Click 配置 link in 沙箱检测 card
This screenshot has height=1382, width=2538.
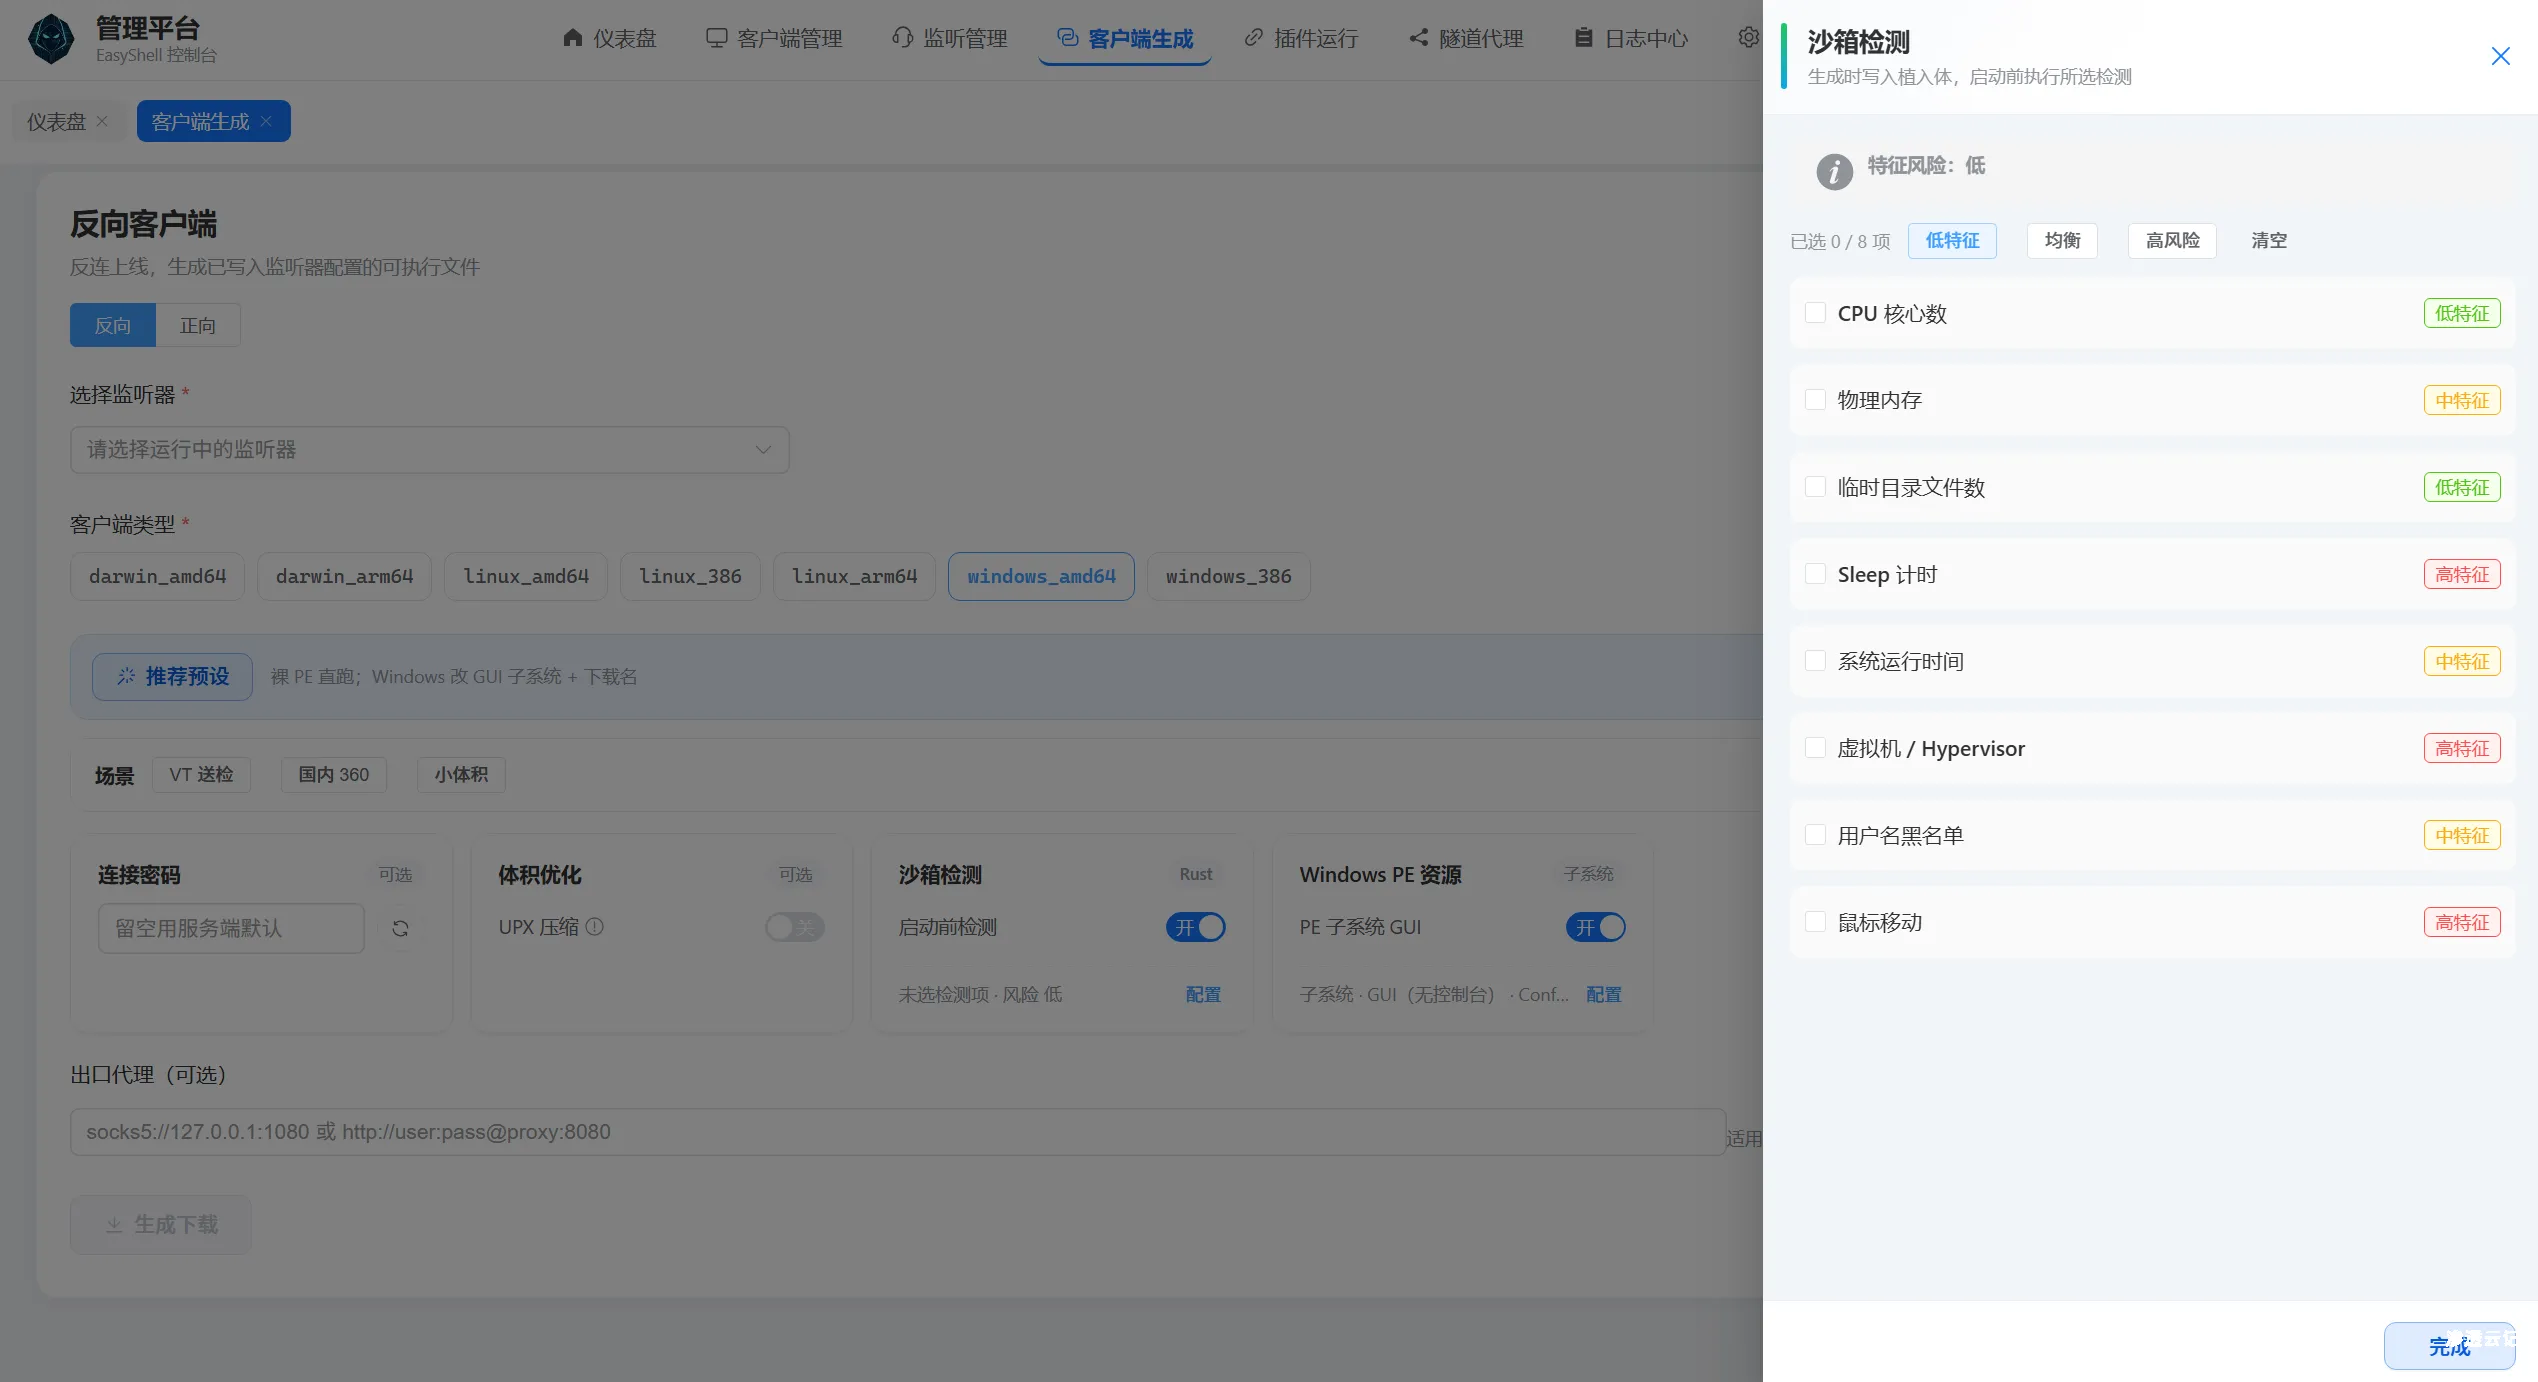tap(1203, 995)
